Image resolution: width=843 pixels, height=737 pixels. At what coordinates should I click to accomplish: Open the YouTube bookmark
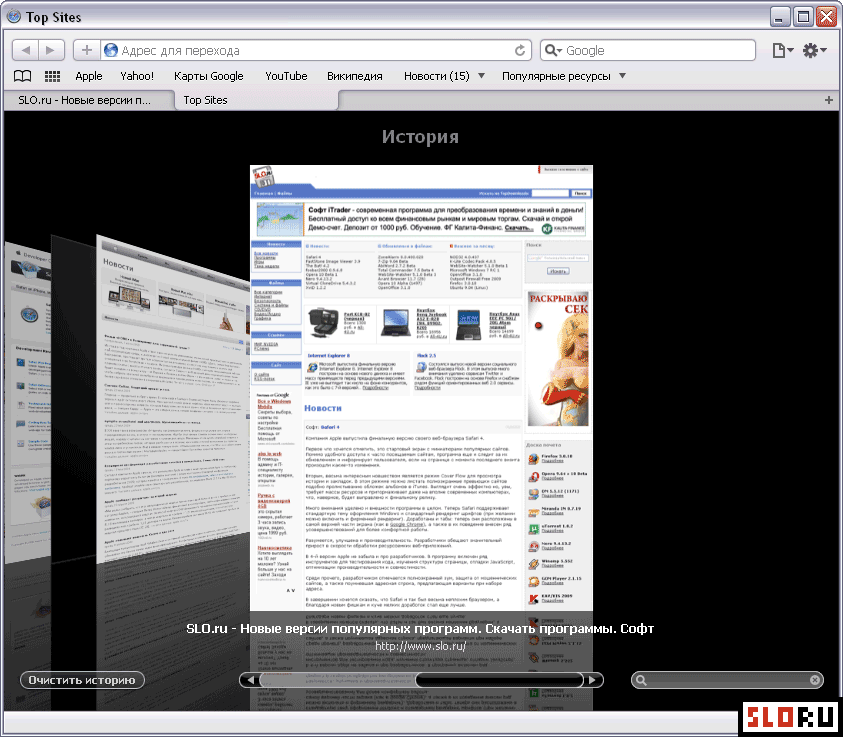pyautogui.click(x=286, y=76)
